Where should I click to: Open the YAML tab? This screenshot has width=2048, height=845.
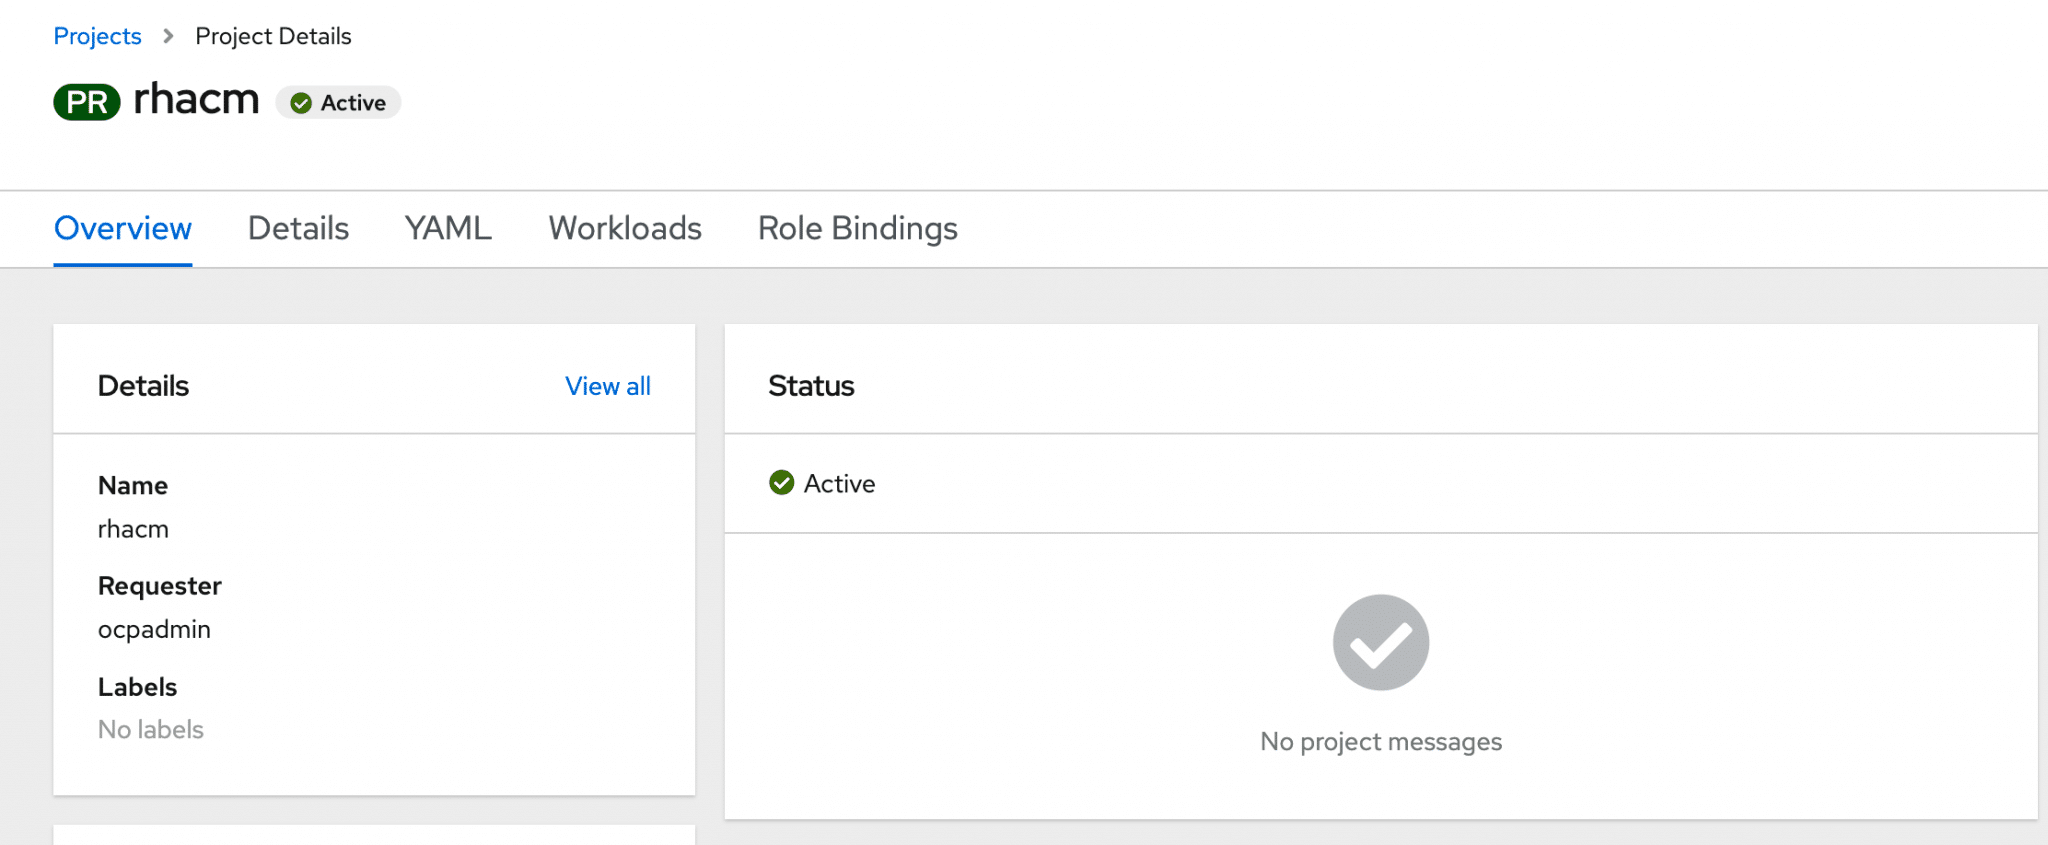tap(447, 228)
